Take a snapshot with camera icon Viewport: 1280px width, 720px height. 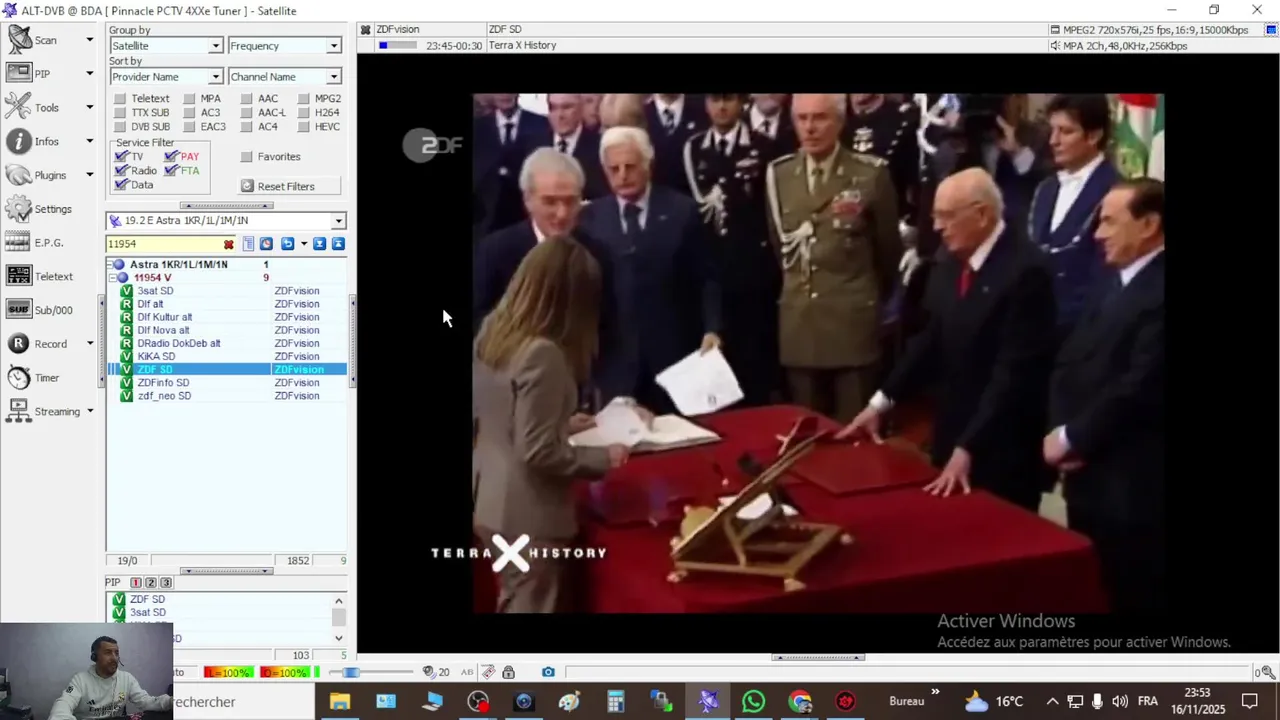click(x=548, y=672)
